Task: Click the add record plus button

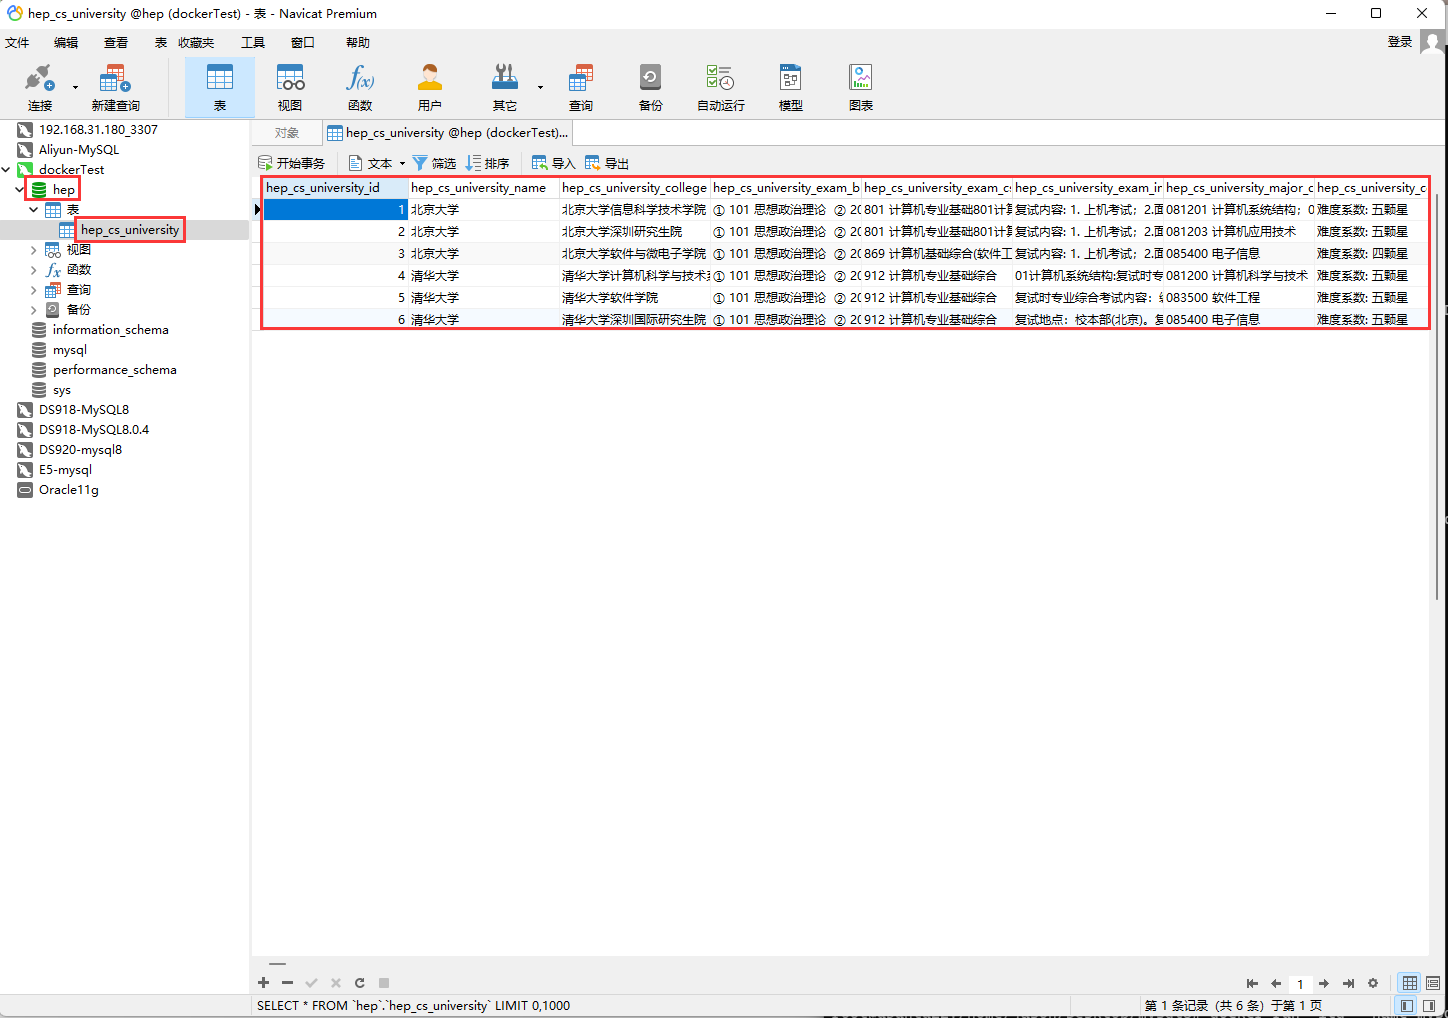Action: point(264,983)
